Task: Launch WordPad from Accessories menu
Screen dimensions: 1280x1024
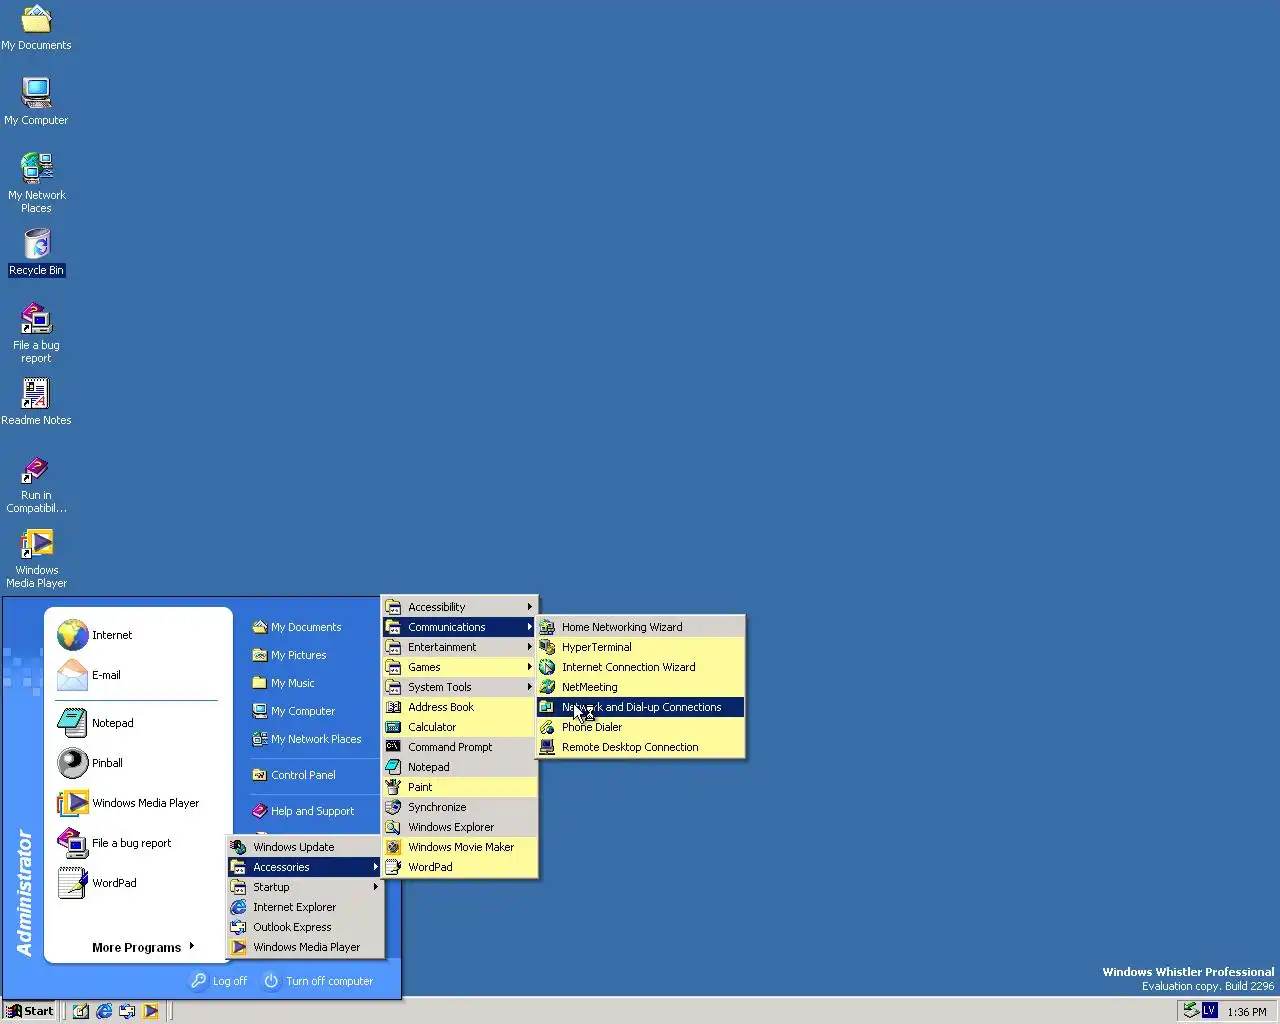Action: coord(460,867)
